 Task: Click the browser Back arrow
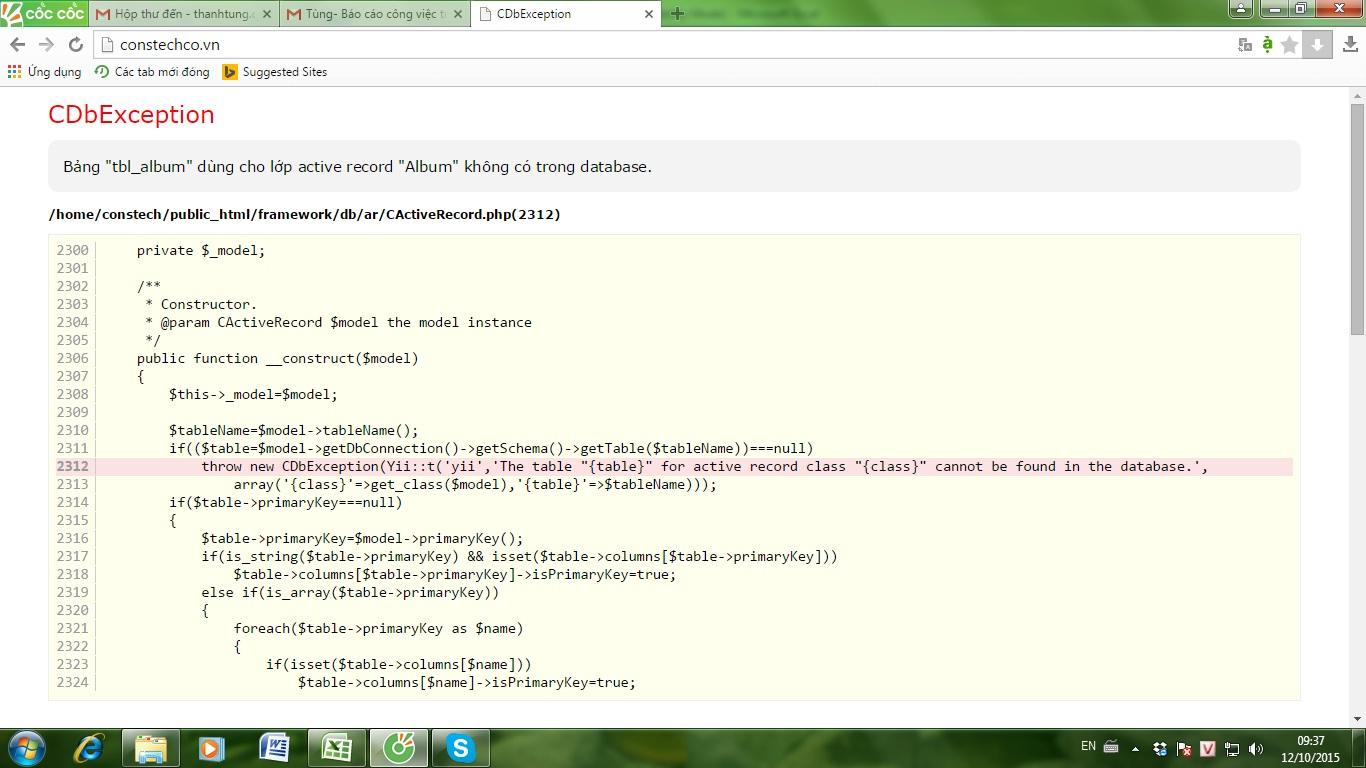(x=17, y=45)
